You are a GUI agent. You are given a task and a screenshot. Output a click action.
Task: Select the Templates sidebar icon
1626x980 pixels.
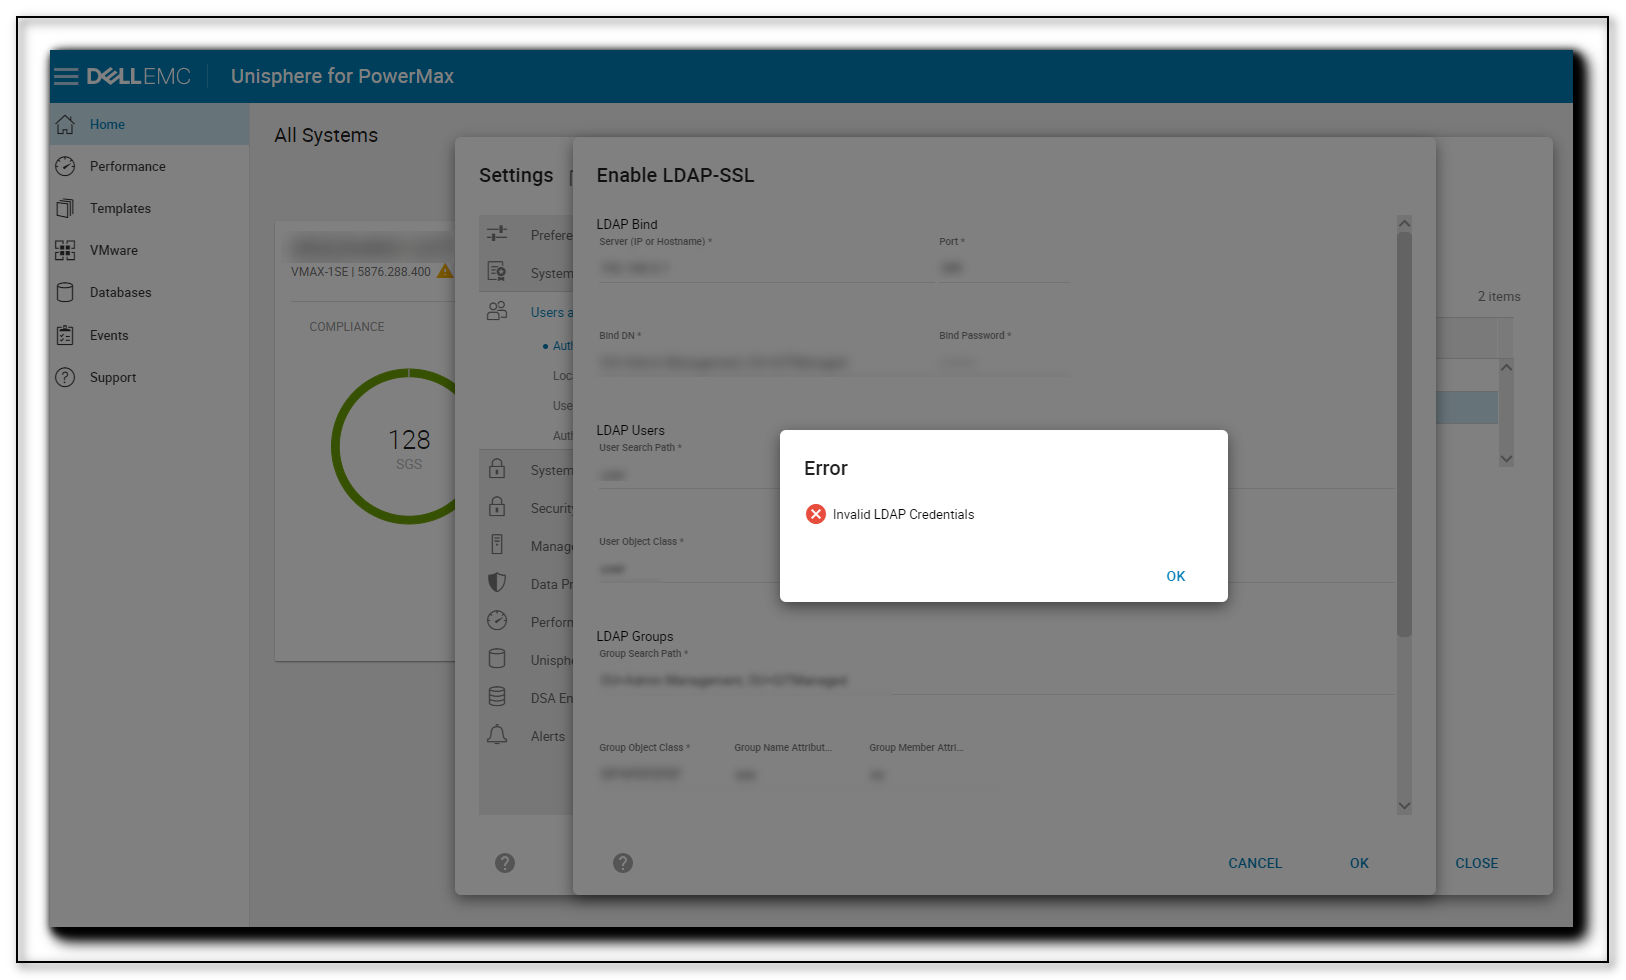(65, 208)
